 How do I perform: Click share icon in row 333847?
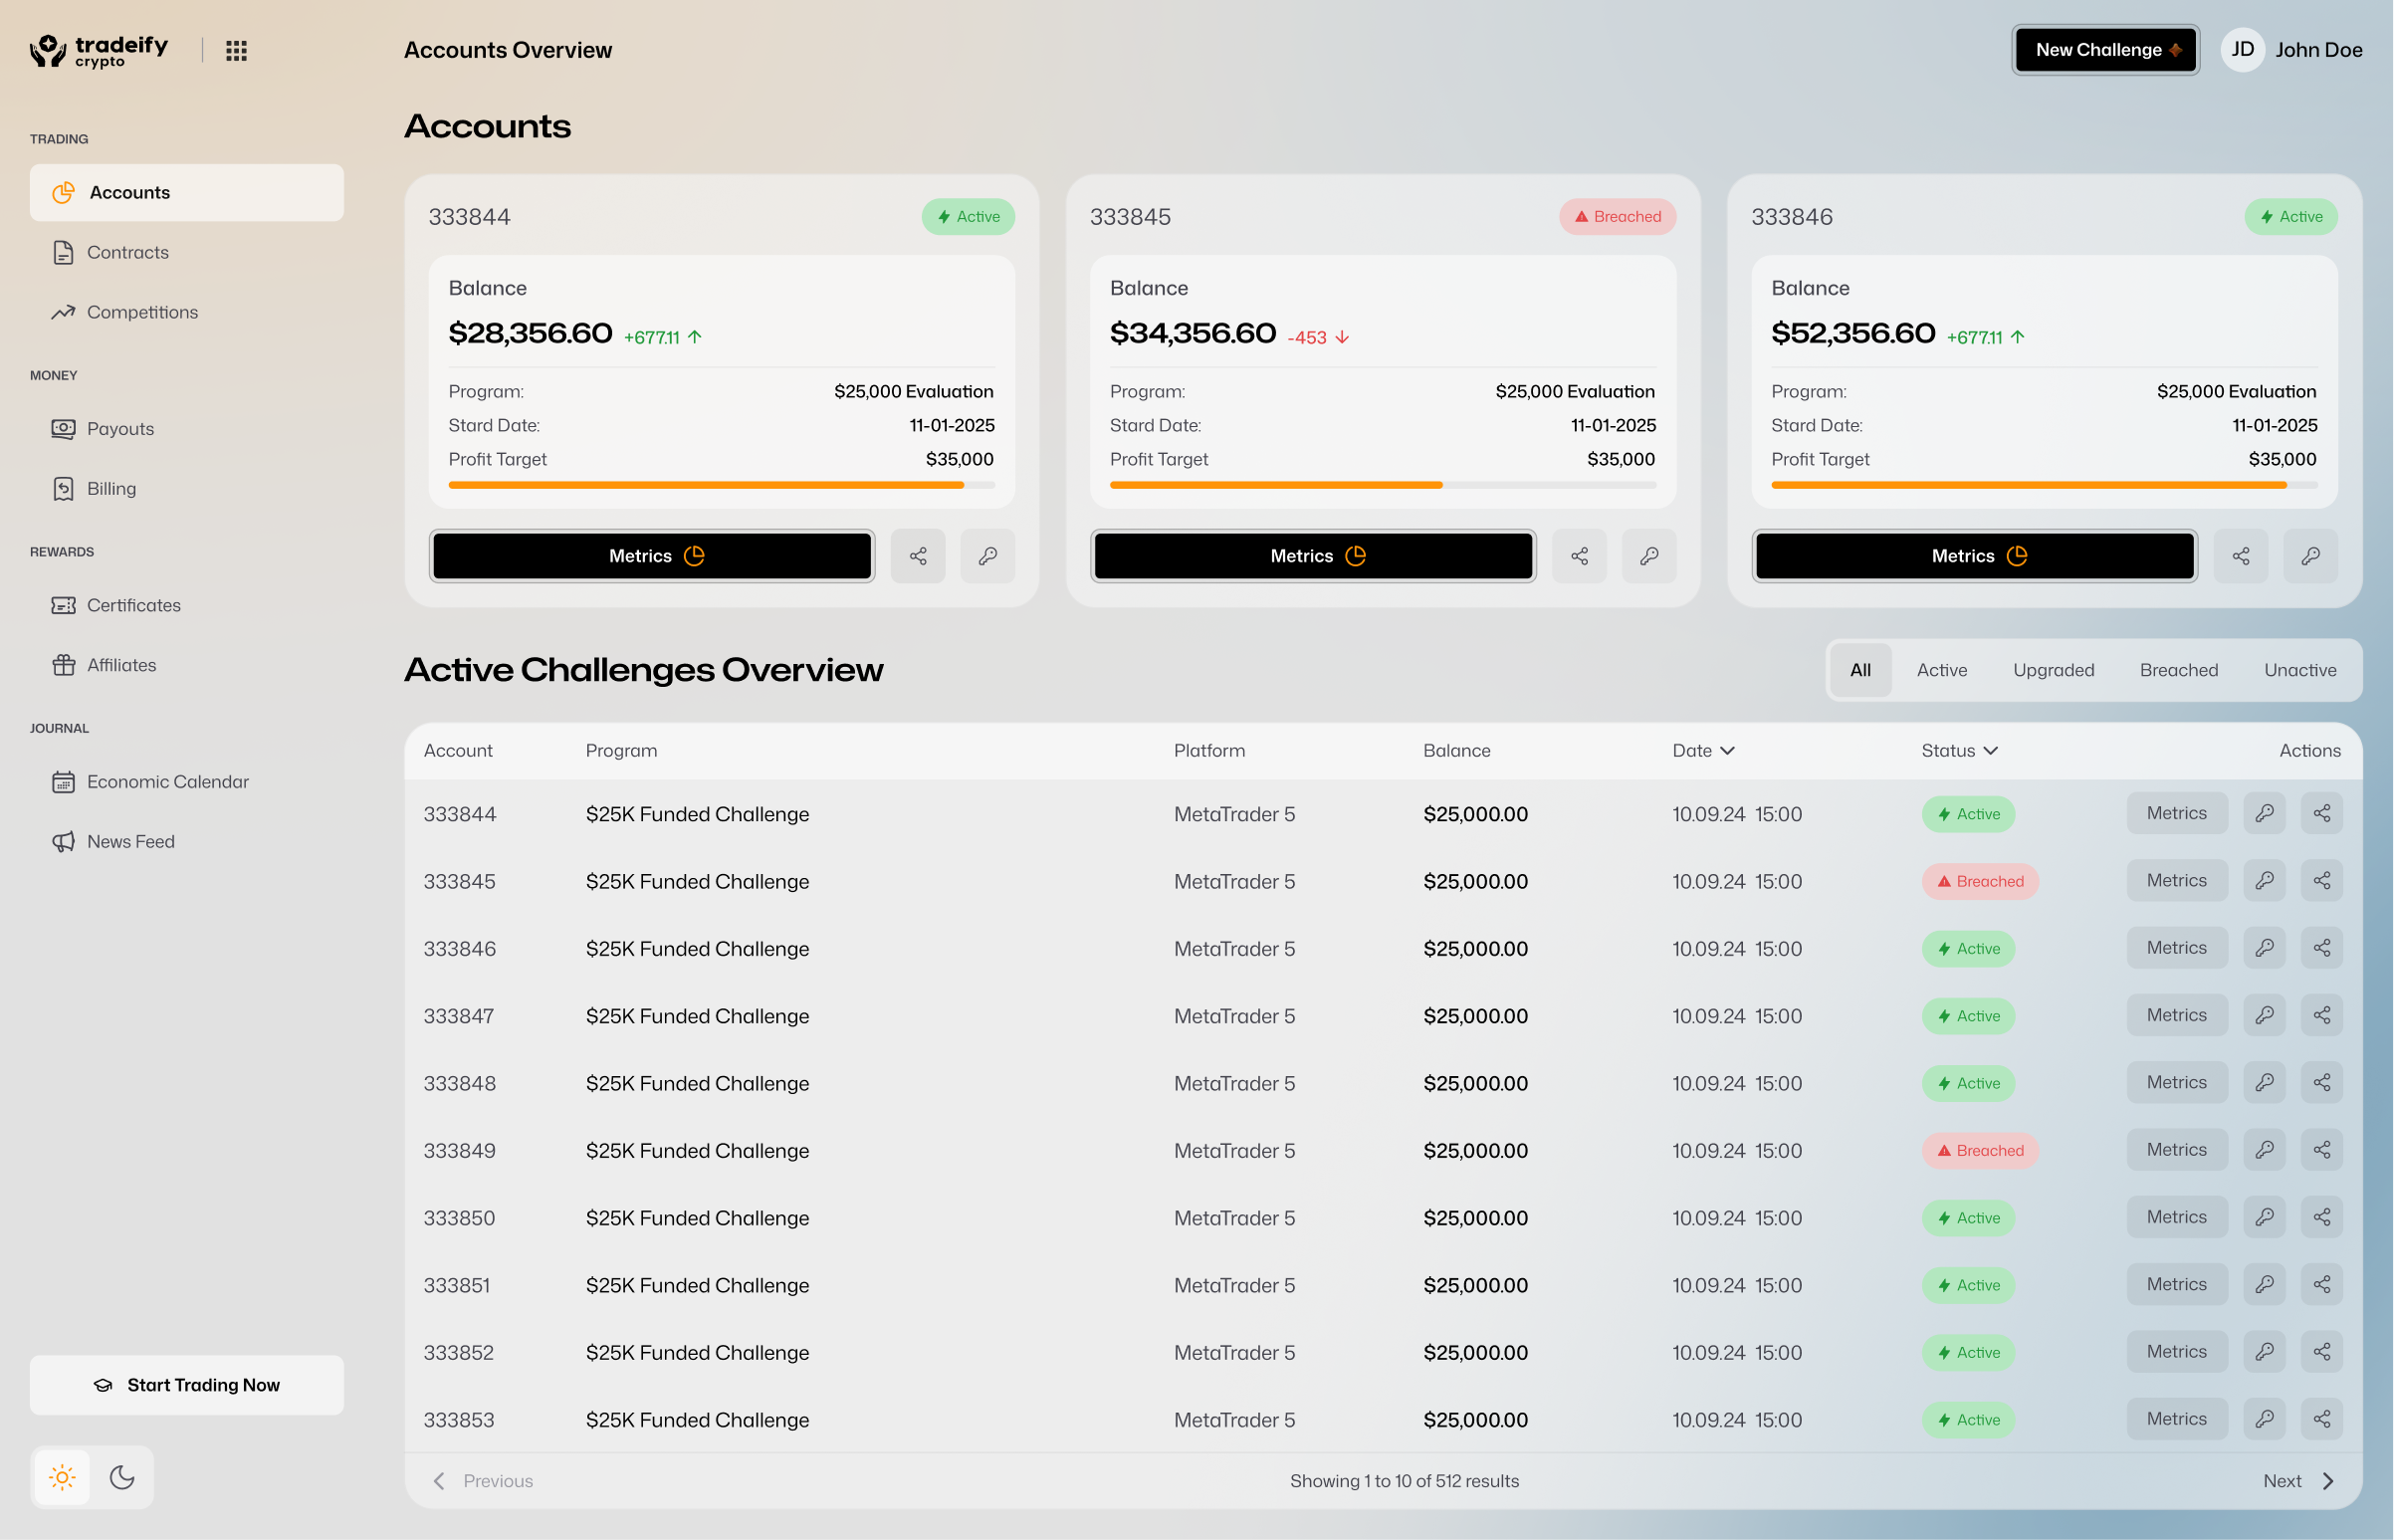pyautogui.click(x=2321, y=1015)
